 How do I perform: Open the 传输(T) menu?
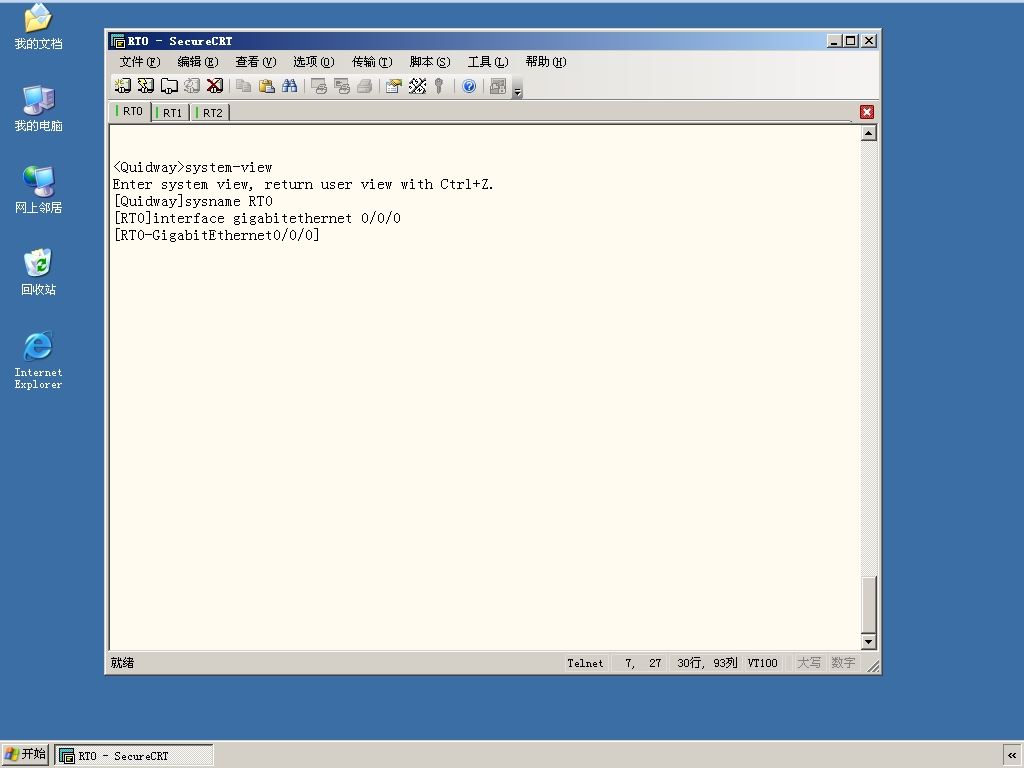point(372,61)
